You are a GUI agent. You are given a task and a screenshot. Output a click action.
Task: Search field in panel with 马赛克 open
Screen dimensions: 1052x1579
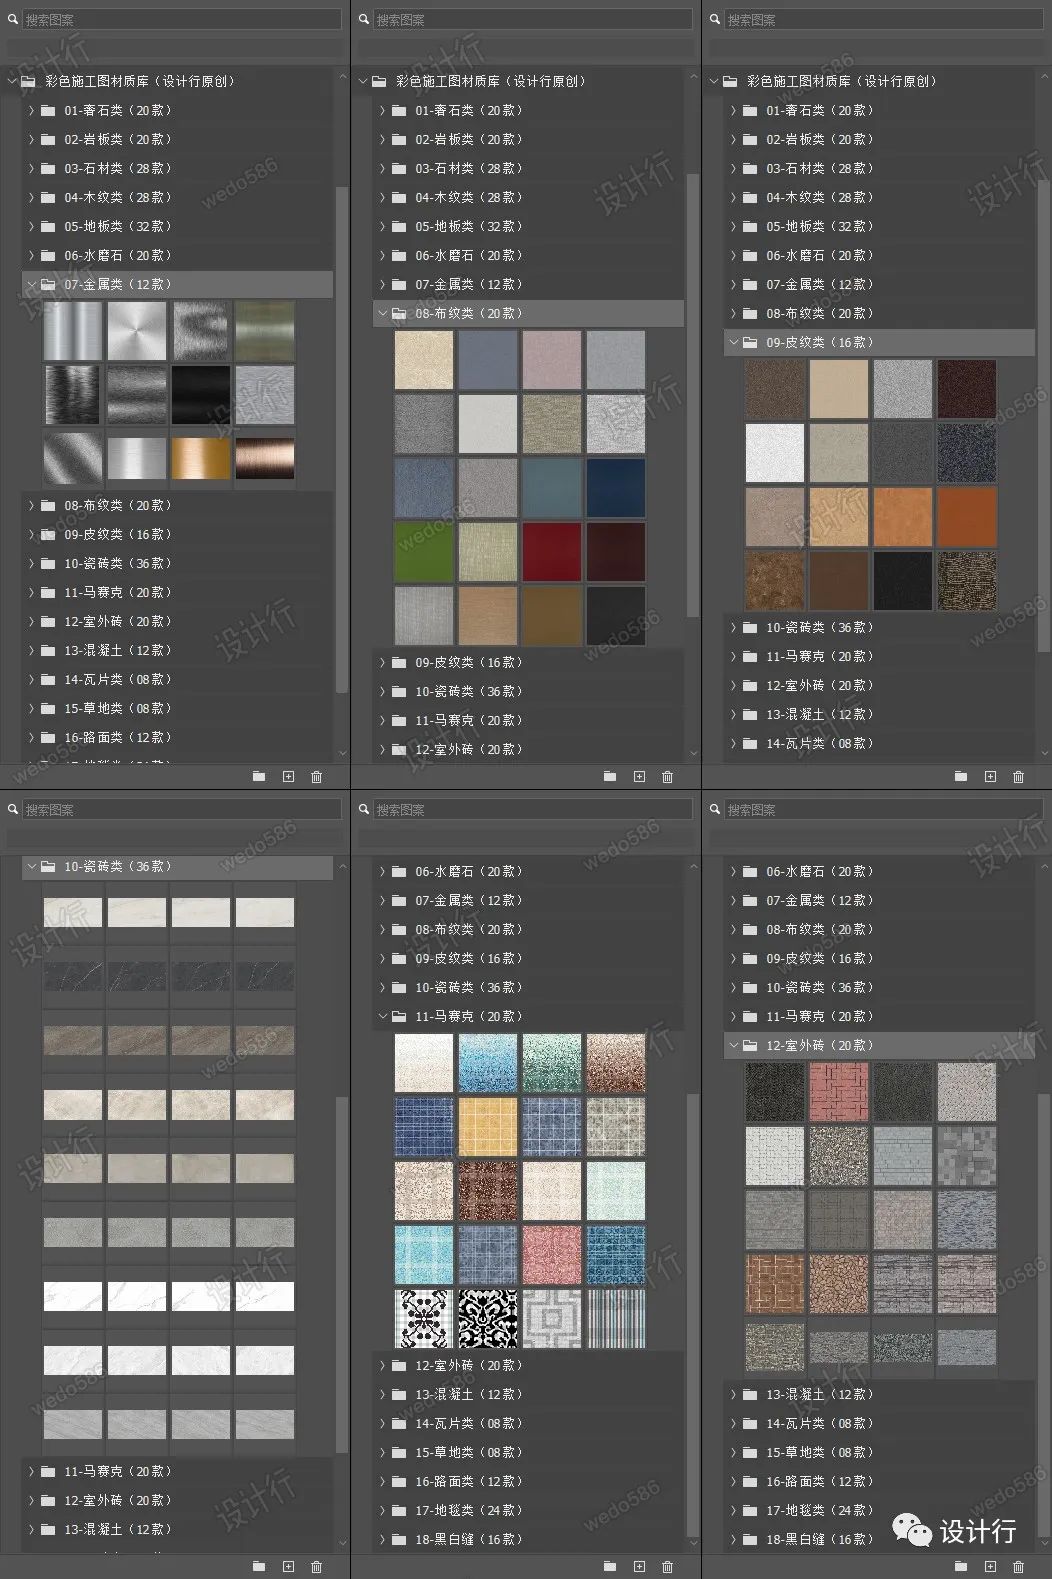tap(533, 810)
